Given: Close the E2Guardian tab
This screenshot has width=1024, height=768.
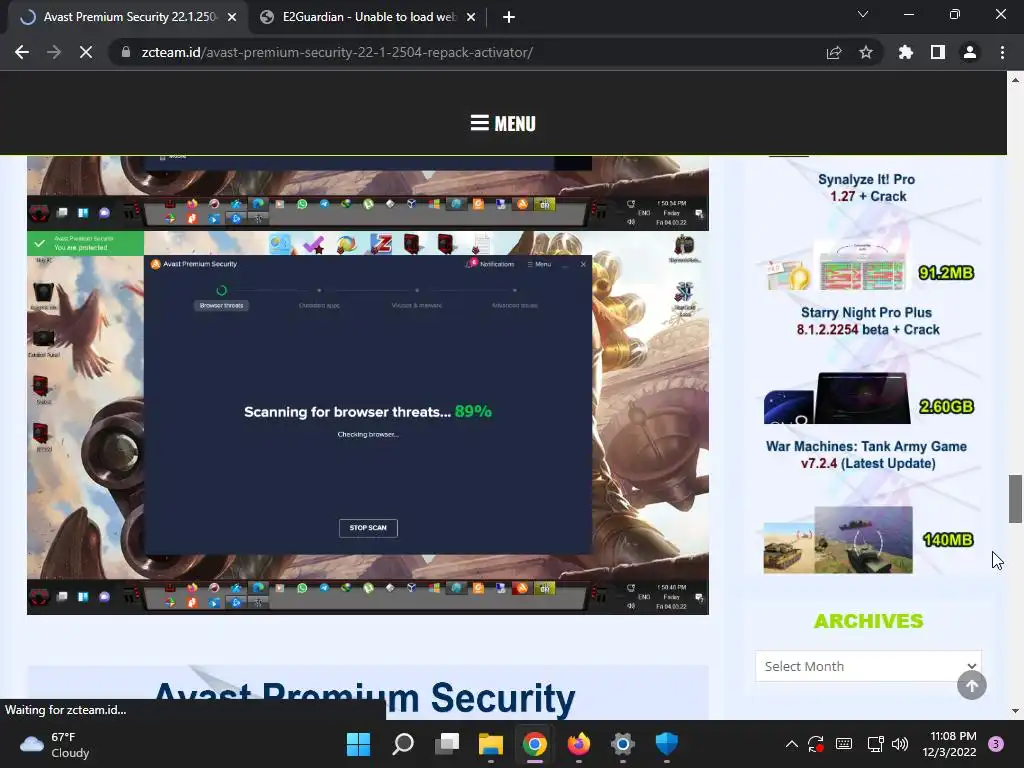Looking at the screenshot, I should (471, 17).
